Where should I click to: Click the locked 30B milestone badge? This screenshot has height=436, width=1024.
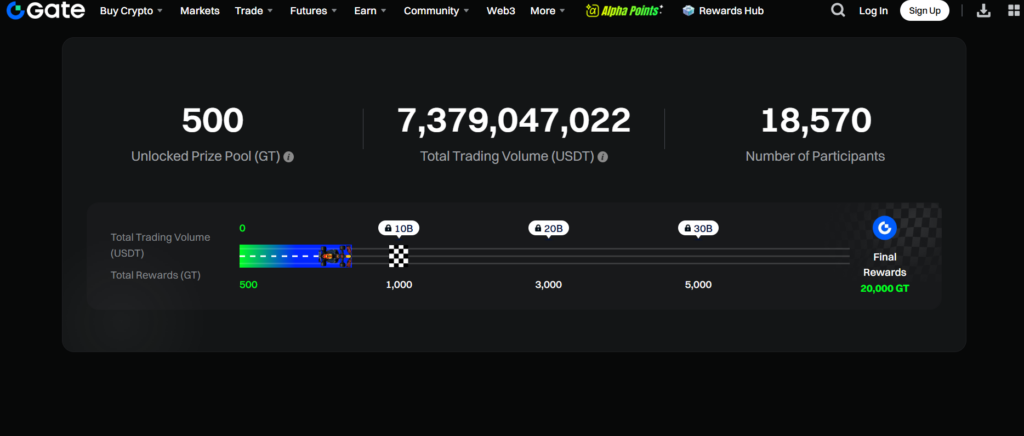click(698, 228)
